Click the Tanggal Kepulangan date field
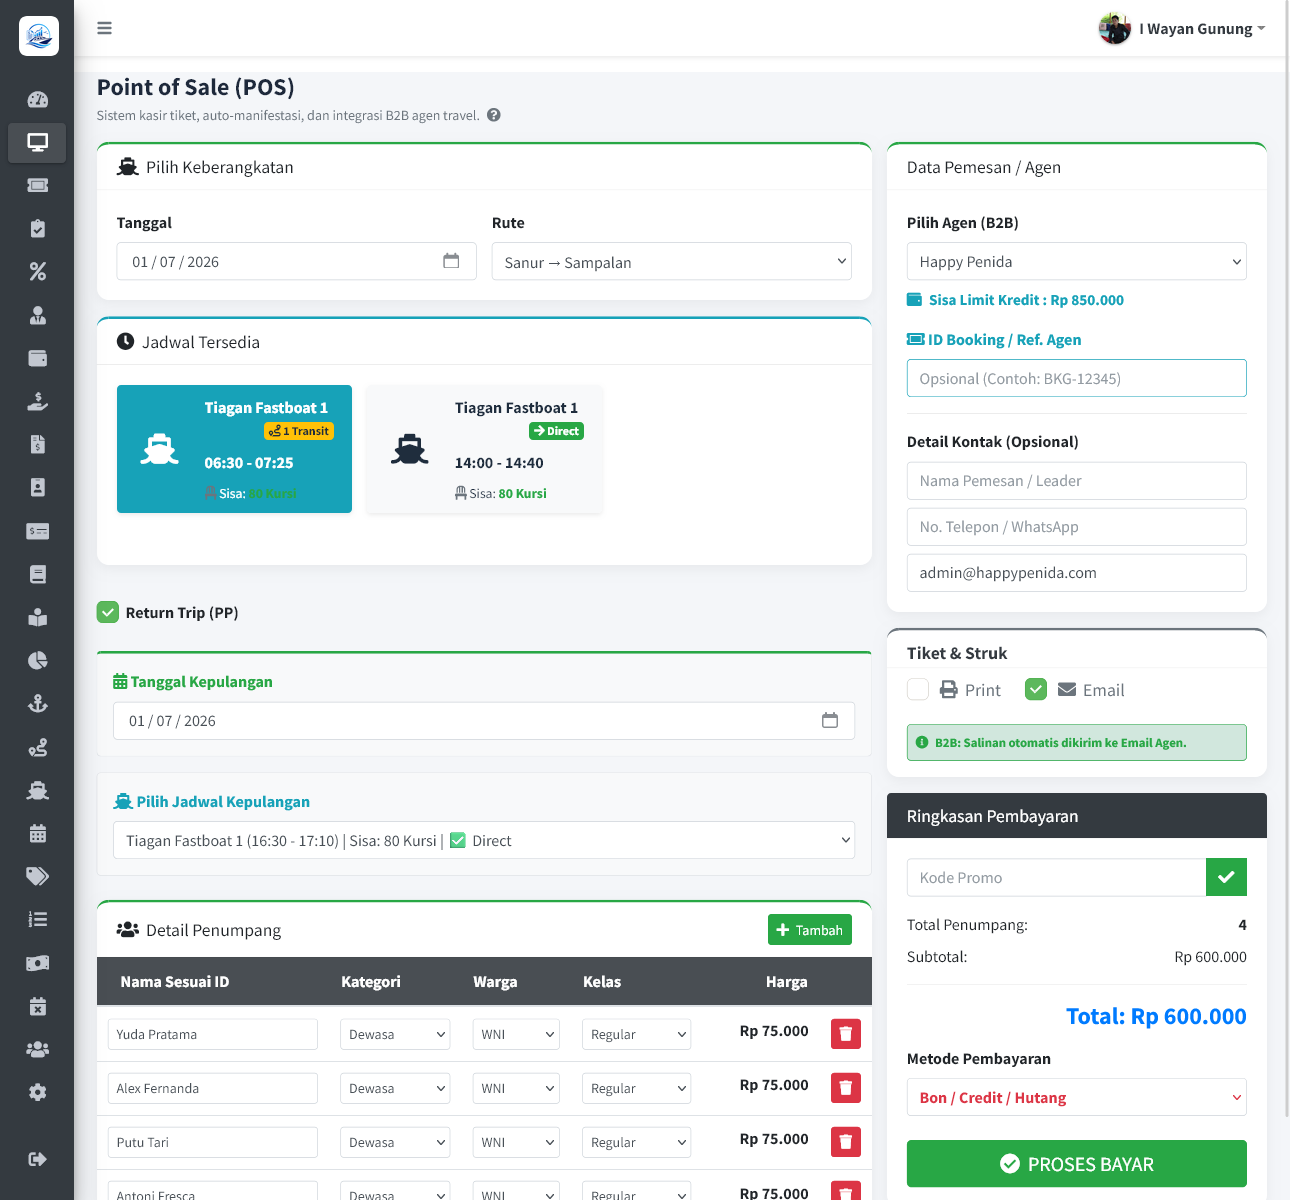Screen dimensions: 1290x1200 coord(484,721)
